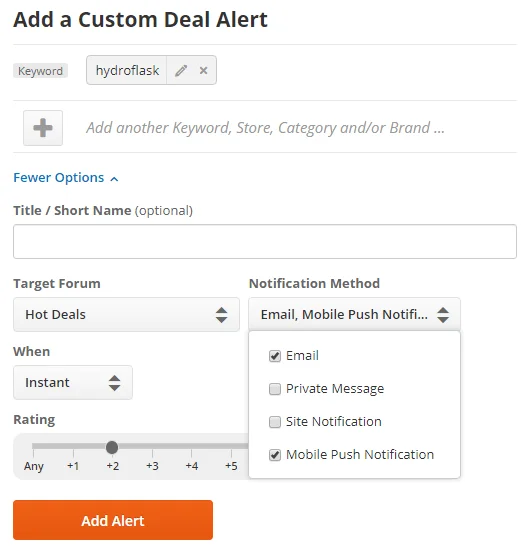
Task: Edit the hydroflask keyword with pencil icon
Action: point(181,71)
